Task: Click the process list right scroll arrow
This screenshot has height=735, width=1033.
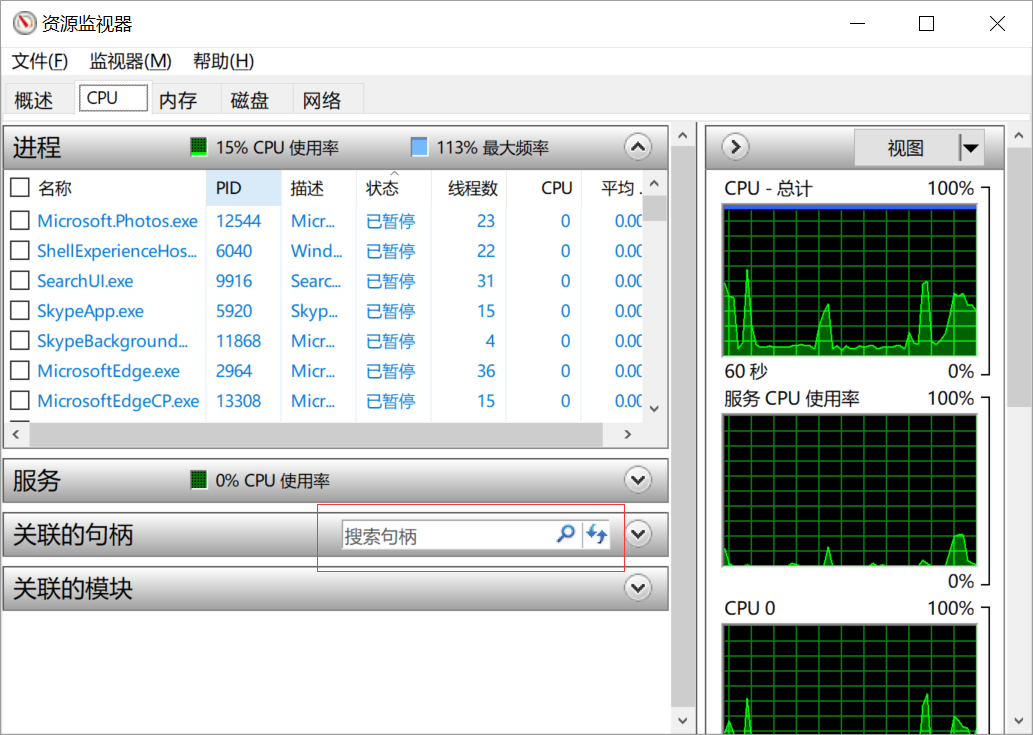Action: [627, 434]
